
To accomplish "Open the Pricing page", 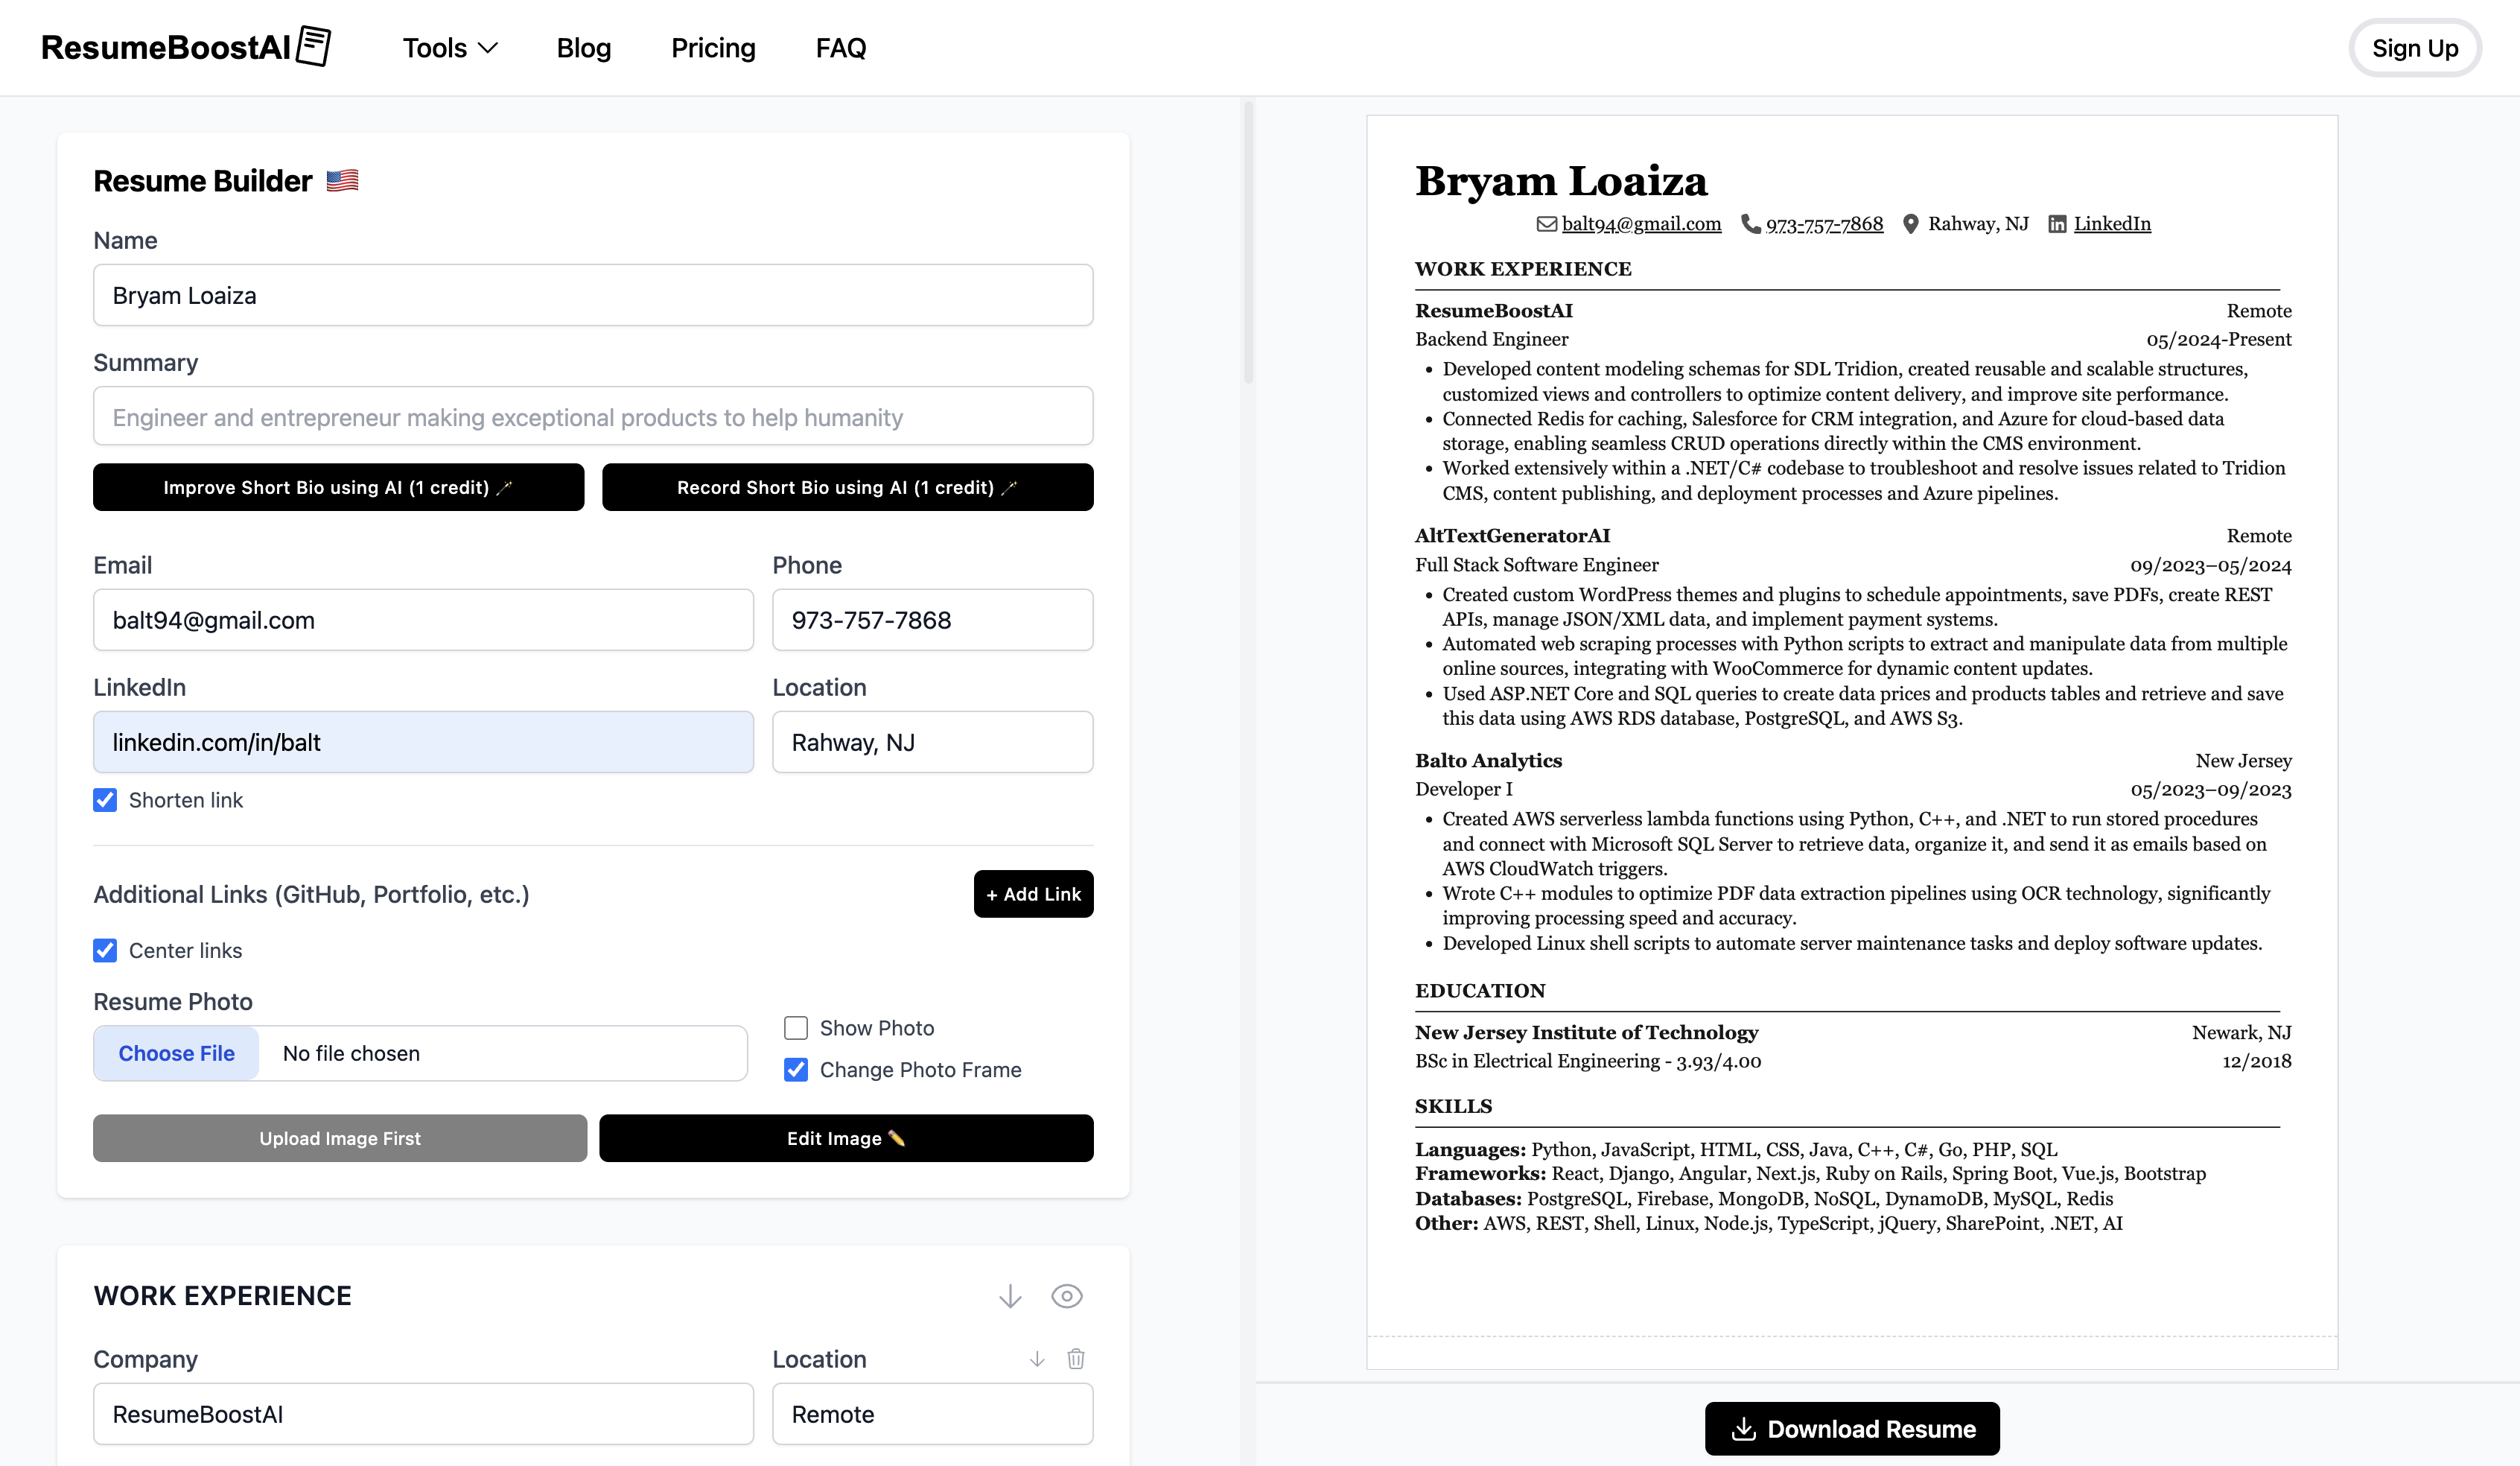I will pyautogui.click(x=713, y=47).
